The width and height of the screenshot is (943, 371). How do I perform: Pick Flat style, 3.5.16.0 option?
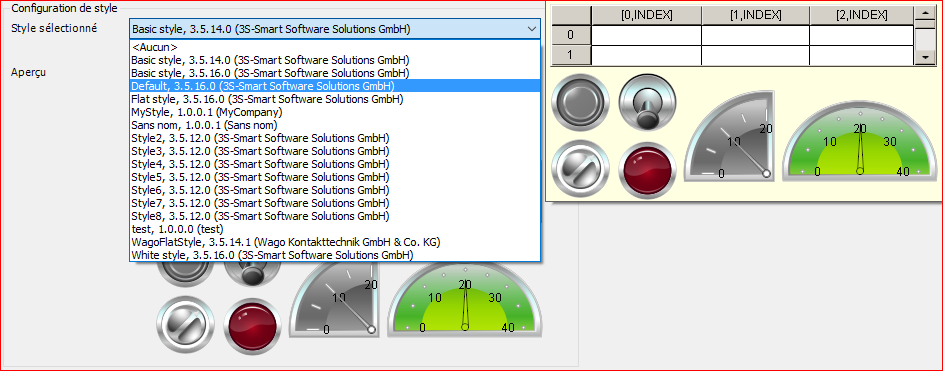click(335, 99)
